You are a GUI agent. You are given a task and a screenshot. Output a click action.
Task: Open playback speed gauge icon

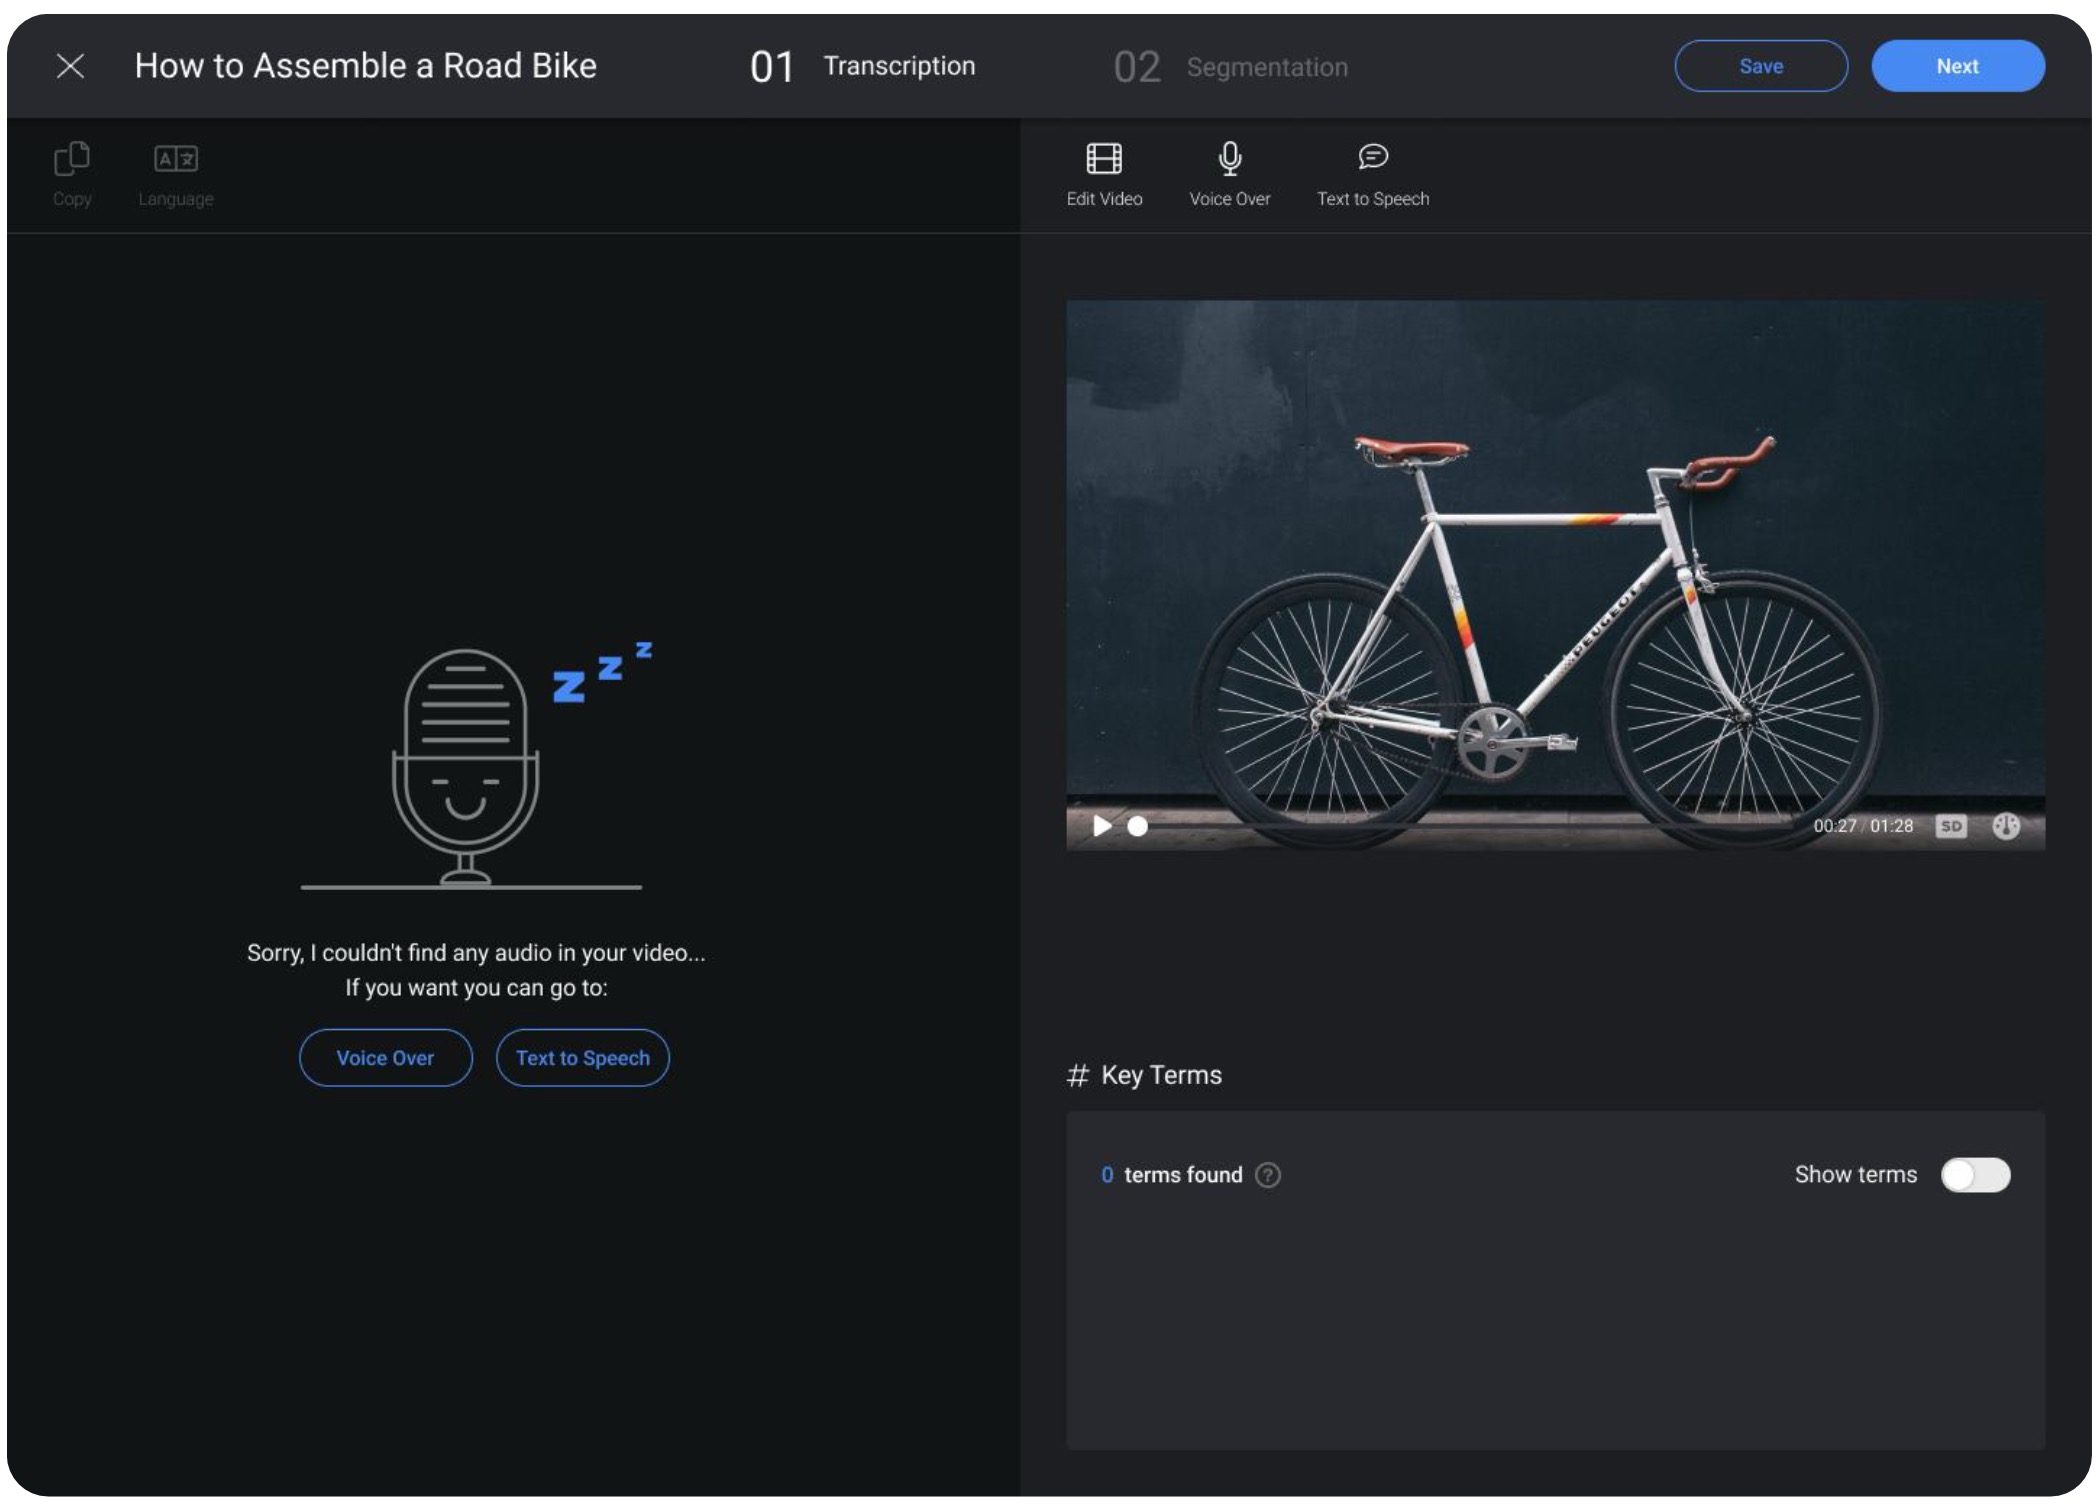click(x=2005, y=826)
